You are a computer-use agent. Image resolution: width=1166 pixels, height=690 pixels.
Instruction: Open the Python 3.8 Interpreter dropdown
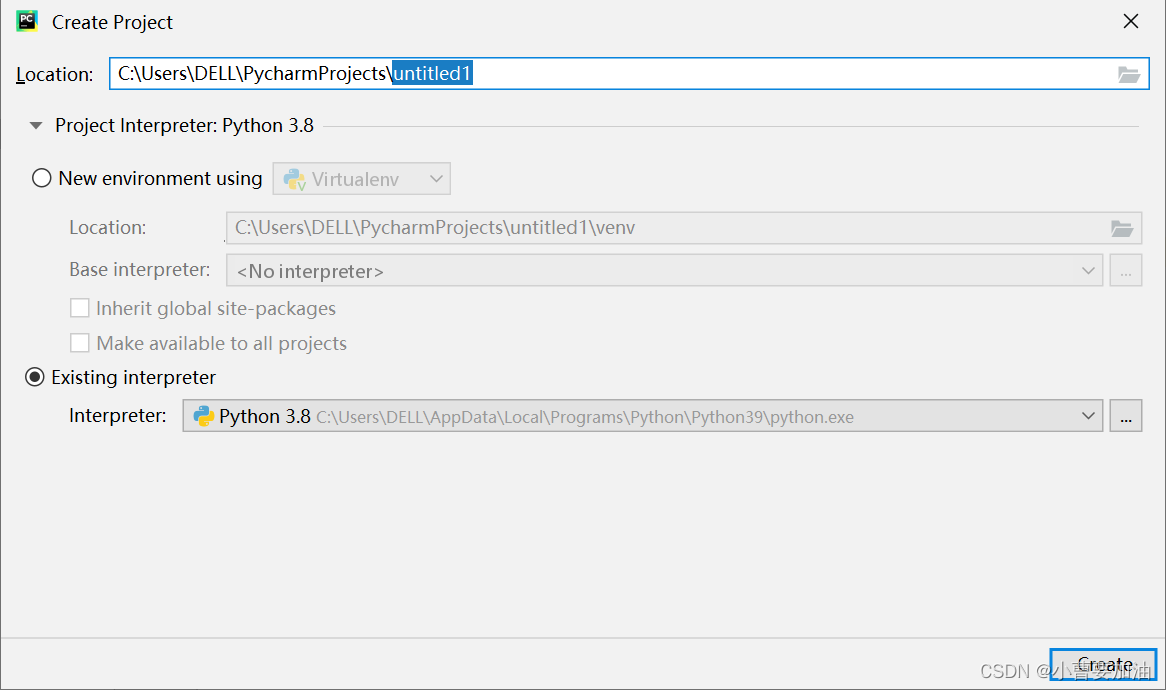coord(642,416)
